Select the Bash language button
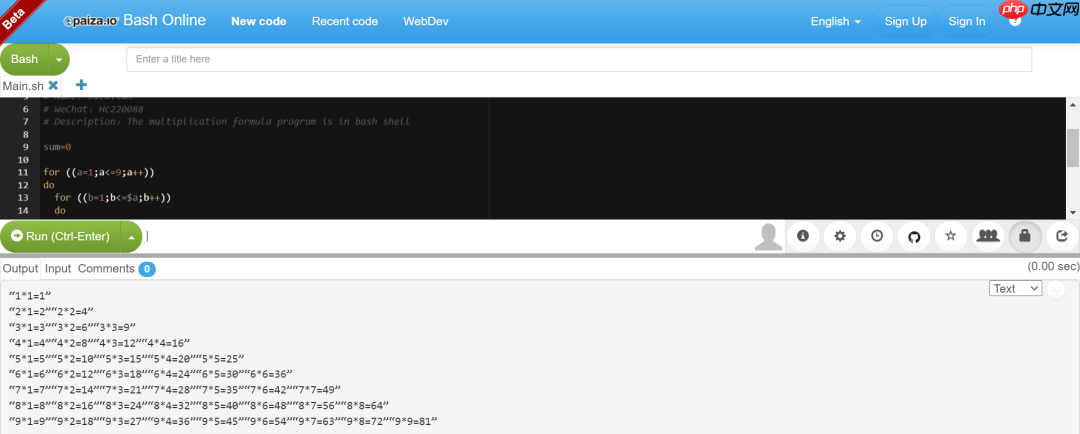Screen dimensions: 1080x434 pos(24,59)
